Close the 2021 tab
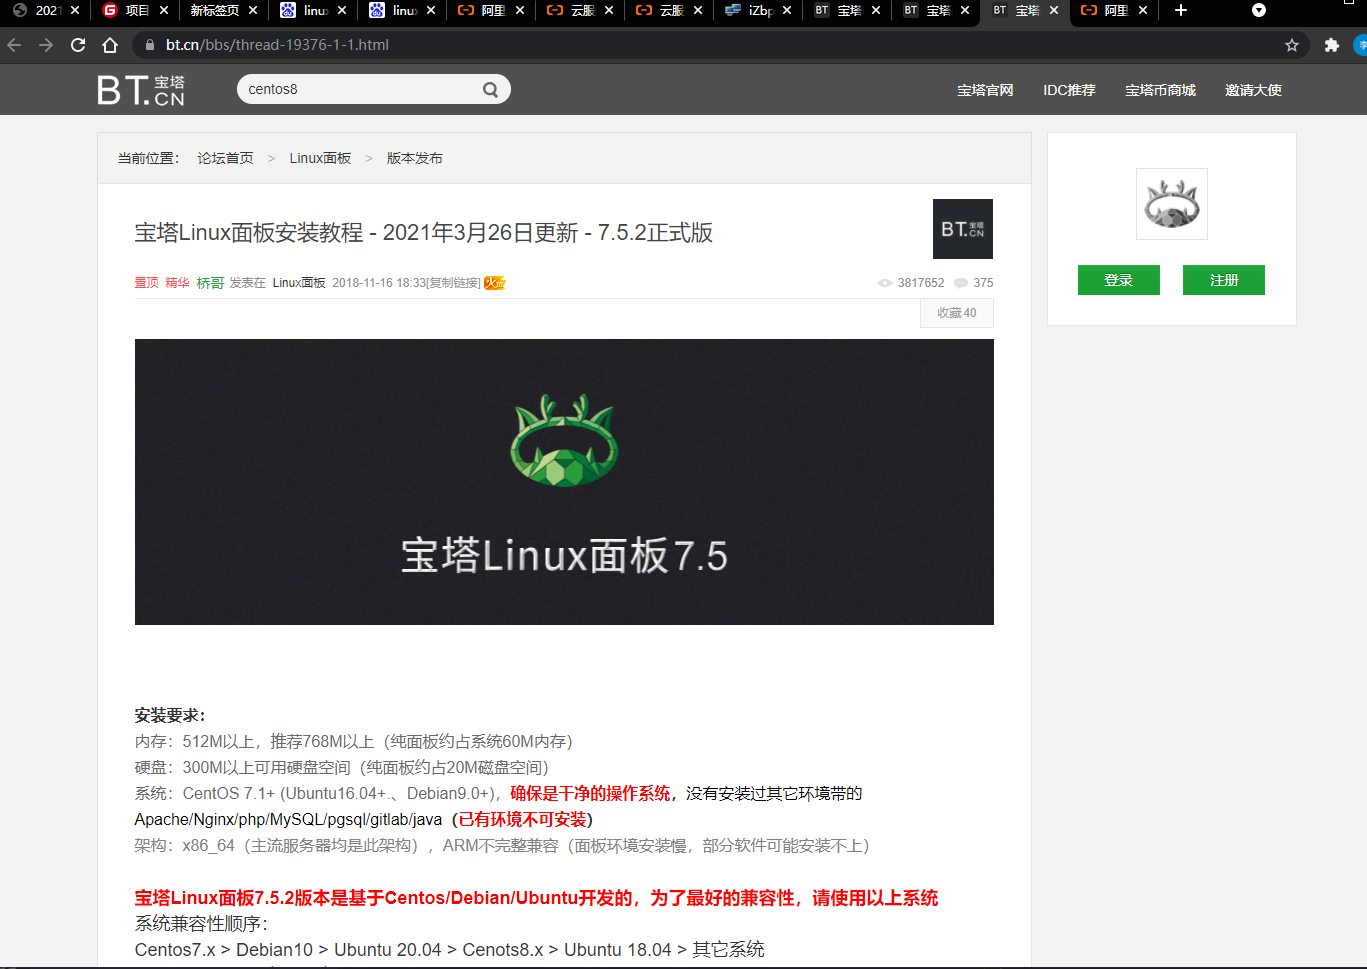Screen dimensions: 1367x969 click(75, 10)
